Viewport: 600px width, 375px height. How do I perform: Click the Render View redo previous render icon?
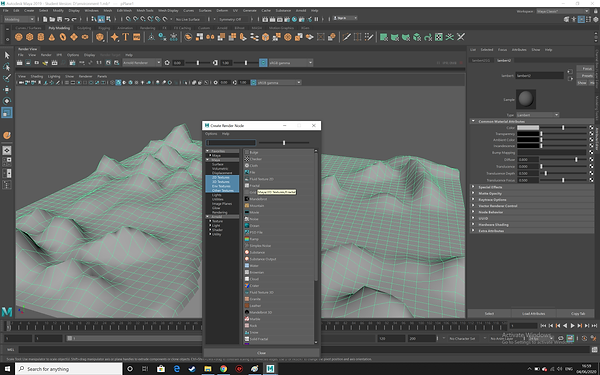20,63
